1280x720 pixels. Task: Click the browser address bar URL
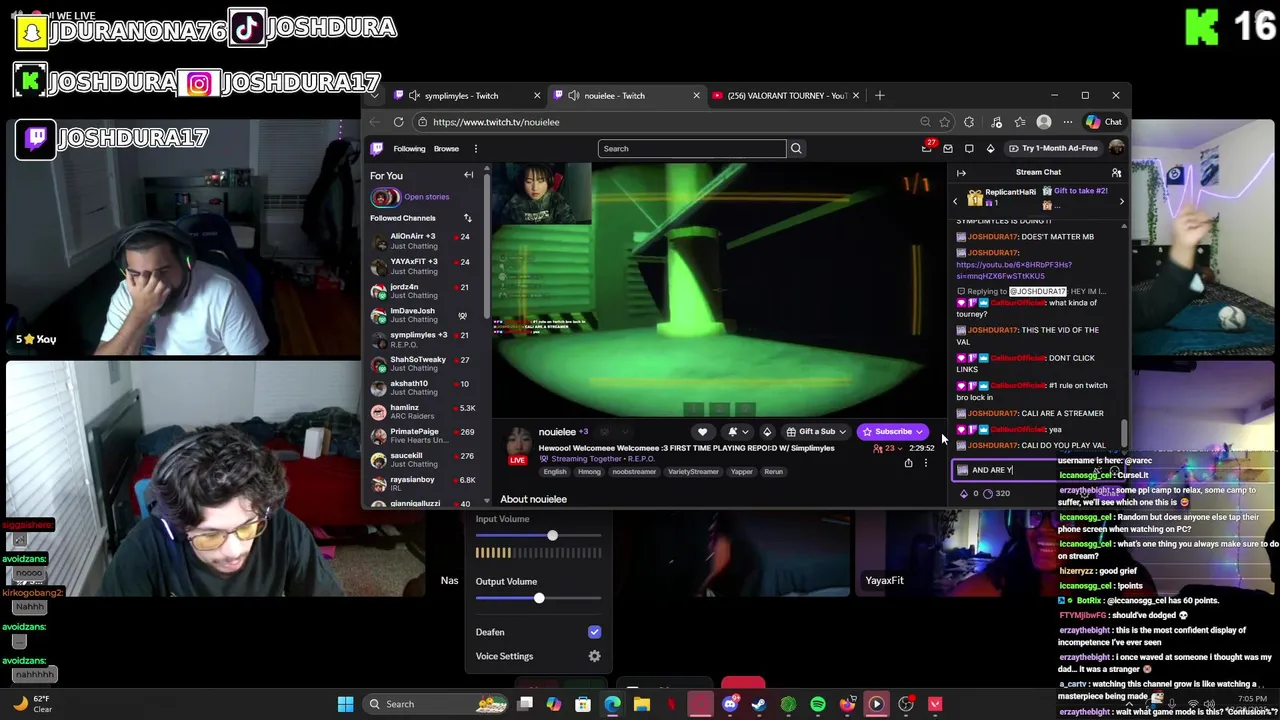tap(496, 122)
